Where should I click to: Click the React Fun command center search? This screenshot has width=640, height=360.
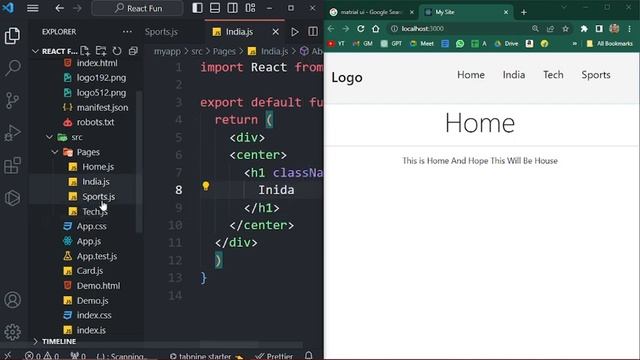[138, 8]
